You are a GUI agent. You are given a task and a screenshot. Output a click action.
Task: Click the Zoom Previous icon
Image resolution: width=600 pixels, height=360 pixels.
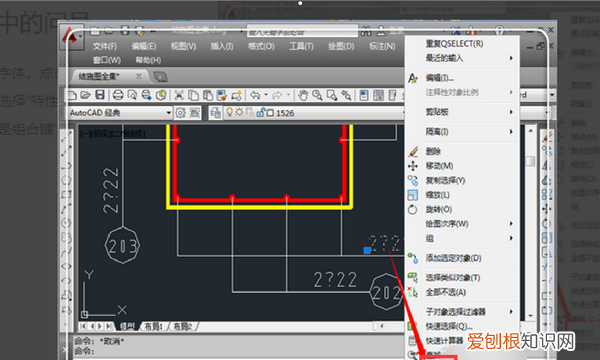(346, 95)
